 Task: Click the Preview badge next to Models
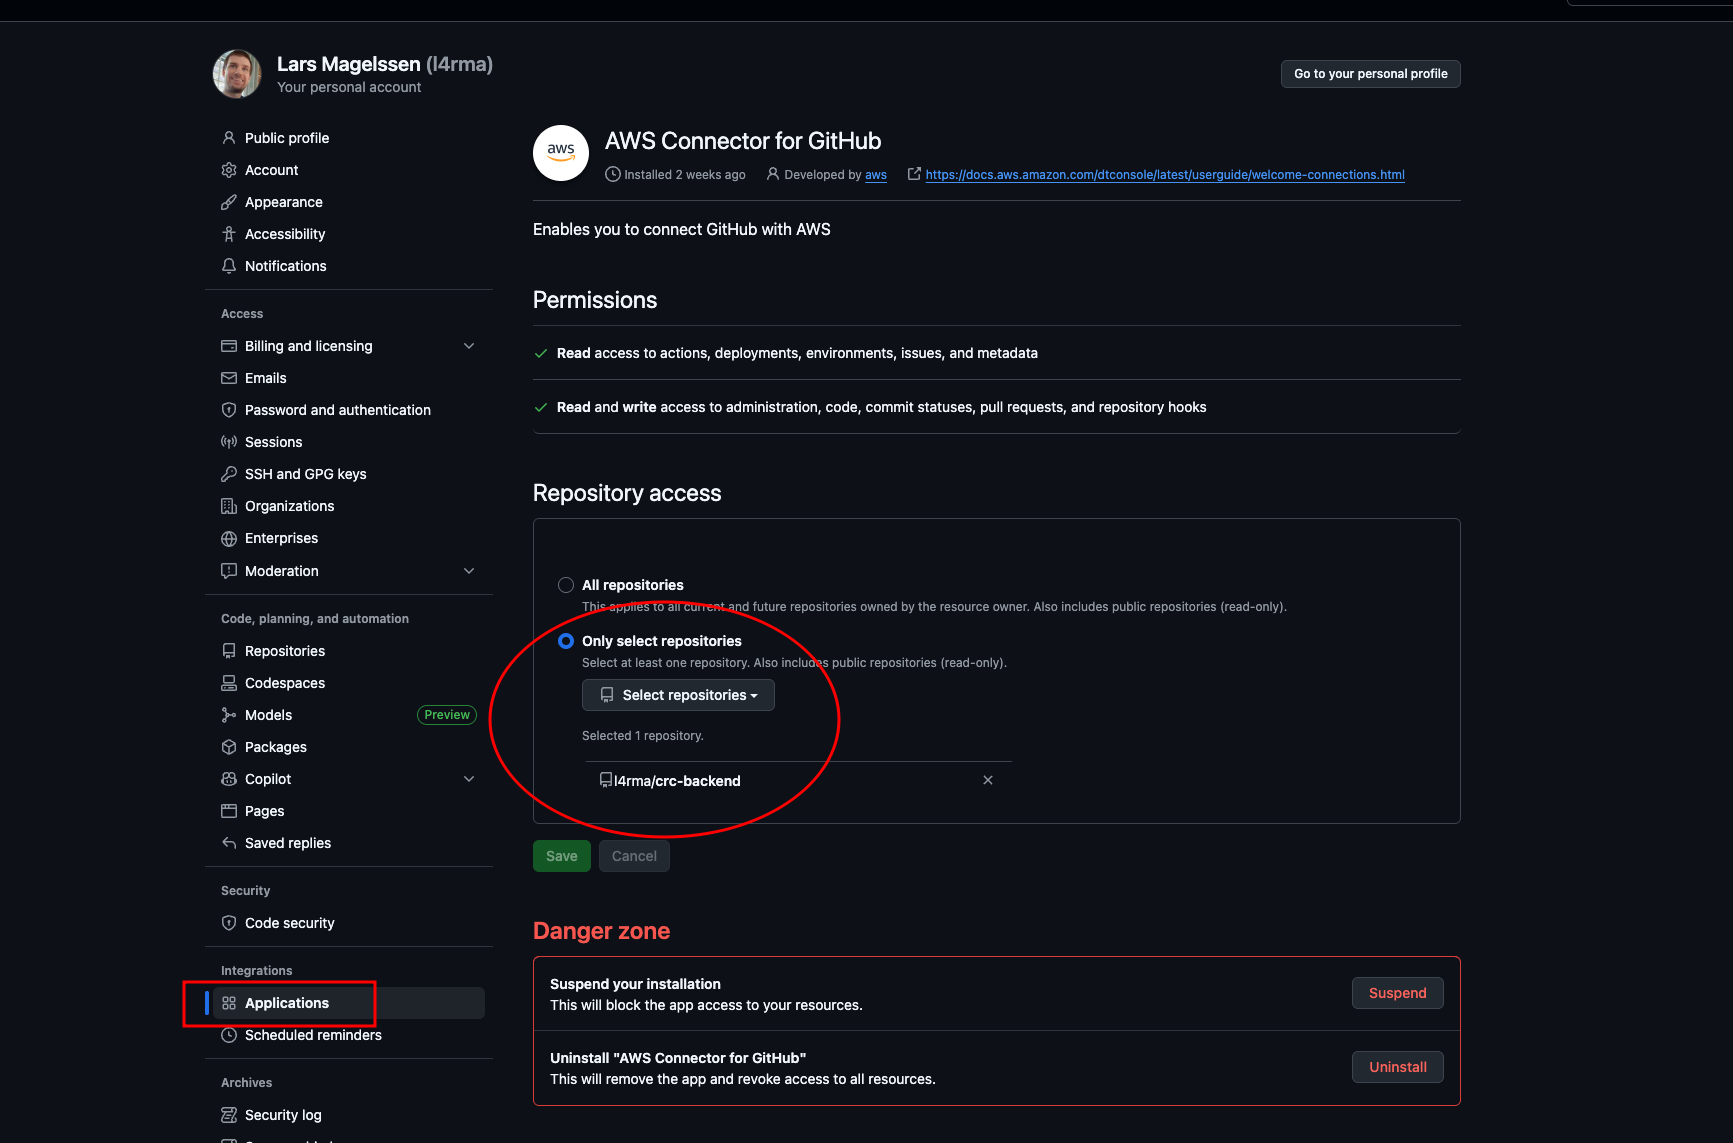[446, 715]
